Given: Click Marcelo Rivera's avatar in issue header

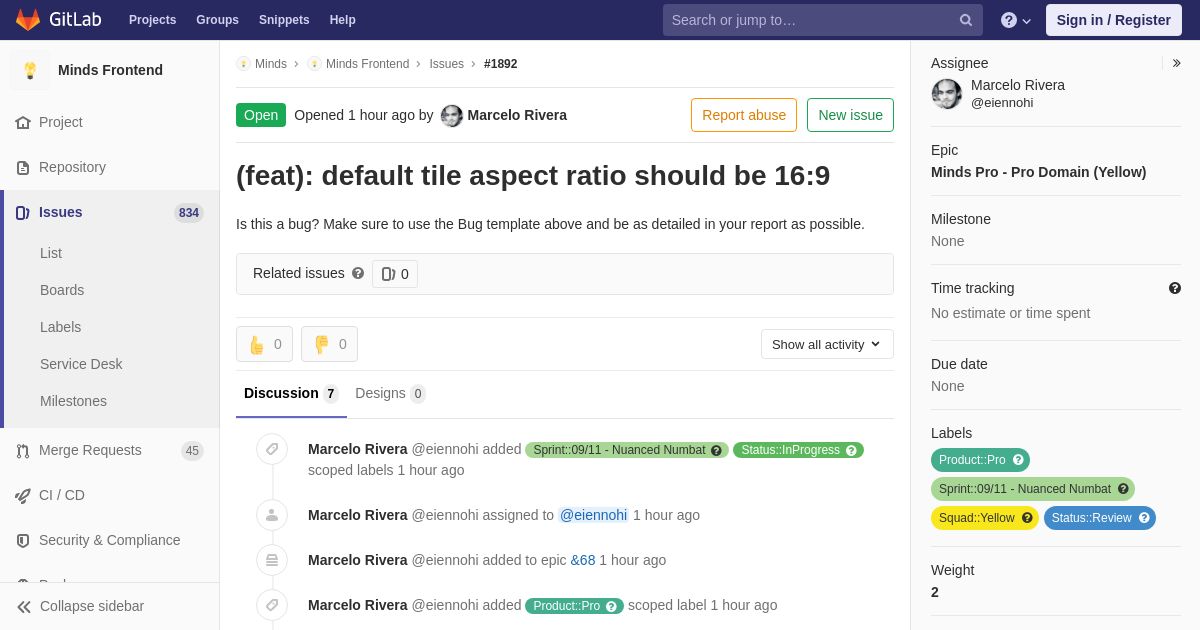Looking at the screenshot, I should 452,115.
